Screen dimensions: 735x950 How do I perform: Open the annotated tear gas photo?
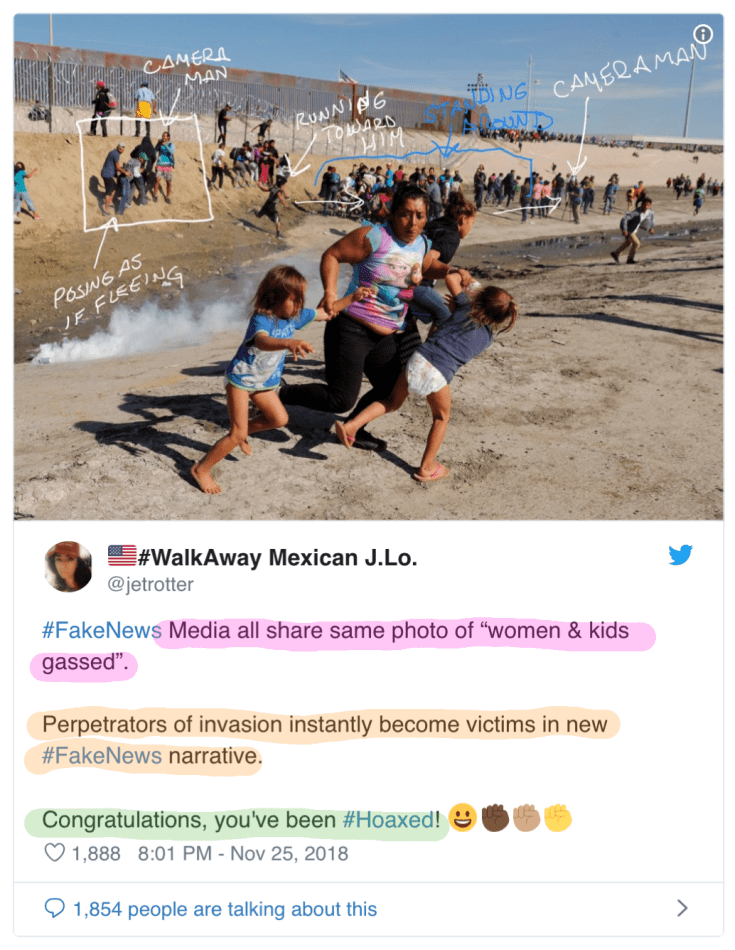(368, 300)
